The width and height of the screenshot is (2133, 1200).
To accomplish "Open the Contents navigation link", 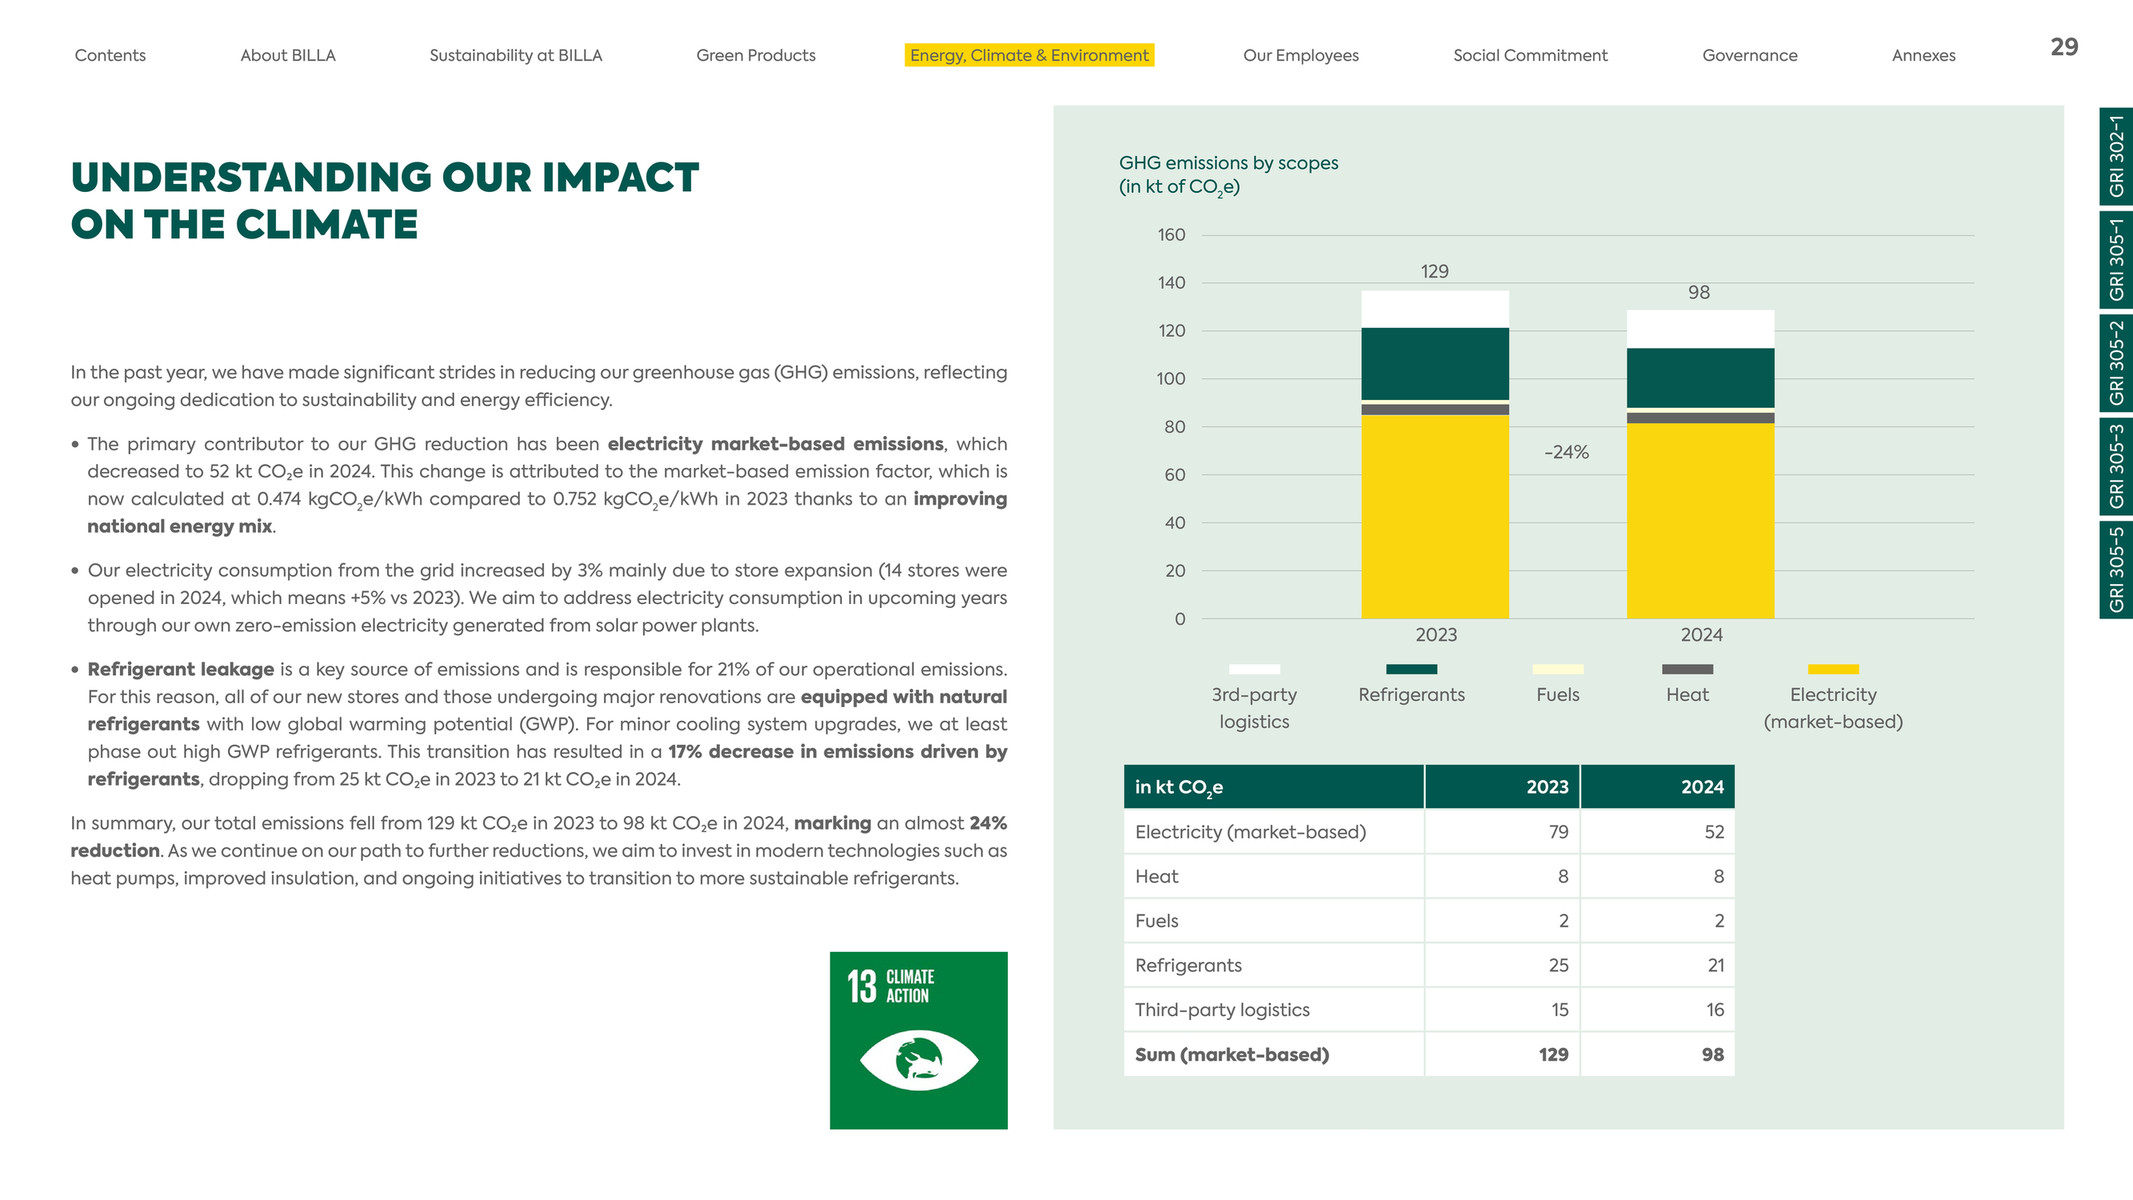I will (110, 56).
